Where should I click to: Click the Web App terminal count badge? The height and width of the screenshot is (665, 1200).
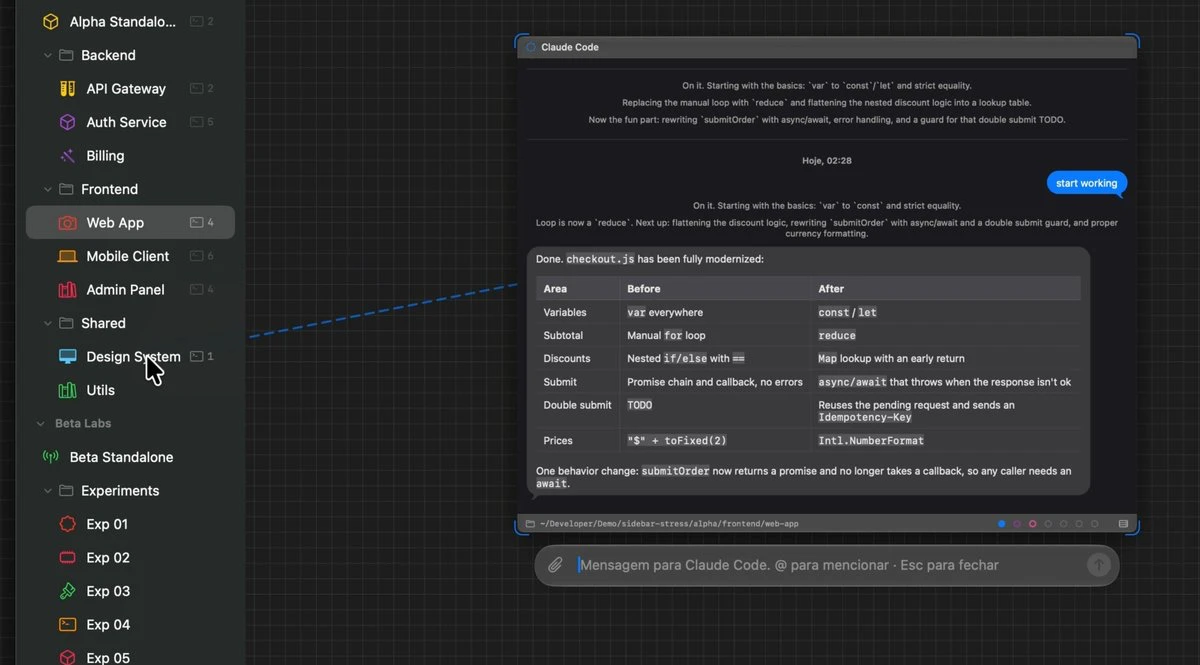click(x=202, y=223)
